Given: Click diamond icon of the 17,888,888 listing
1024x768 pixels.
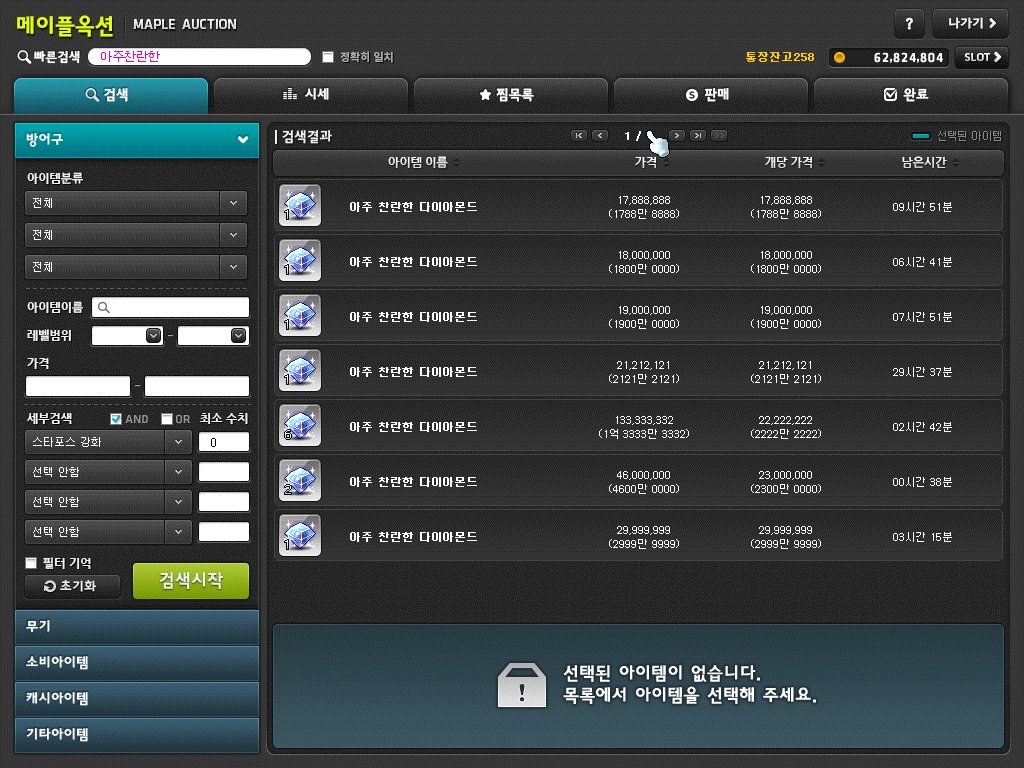Looking at the screenshot, I should tap(300, 206).
